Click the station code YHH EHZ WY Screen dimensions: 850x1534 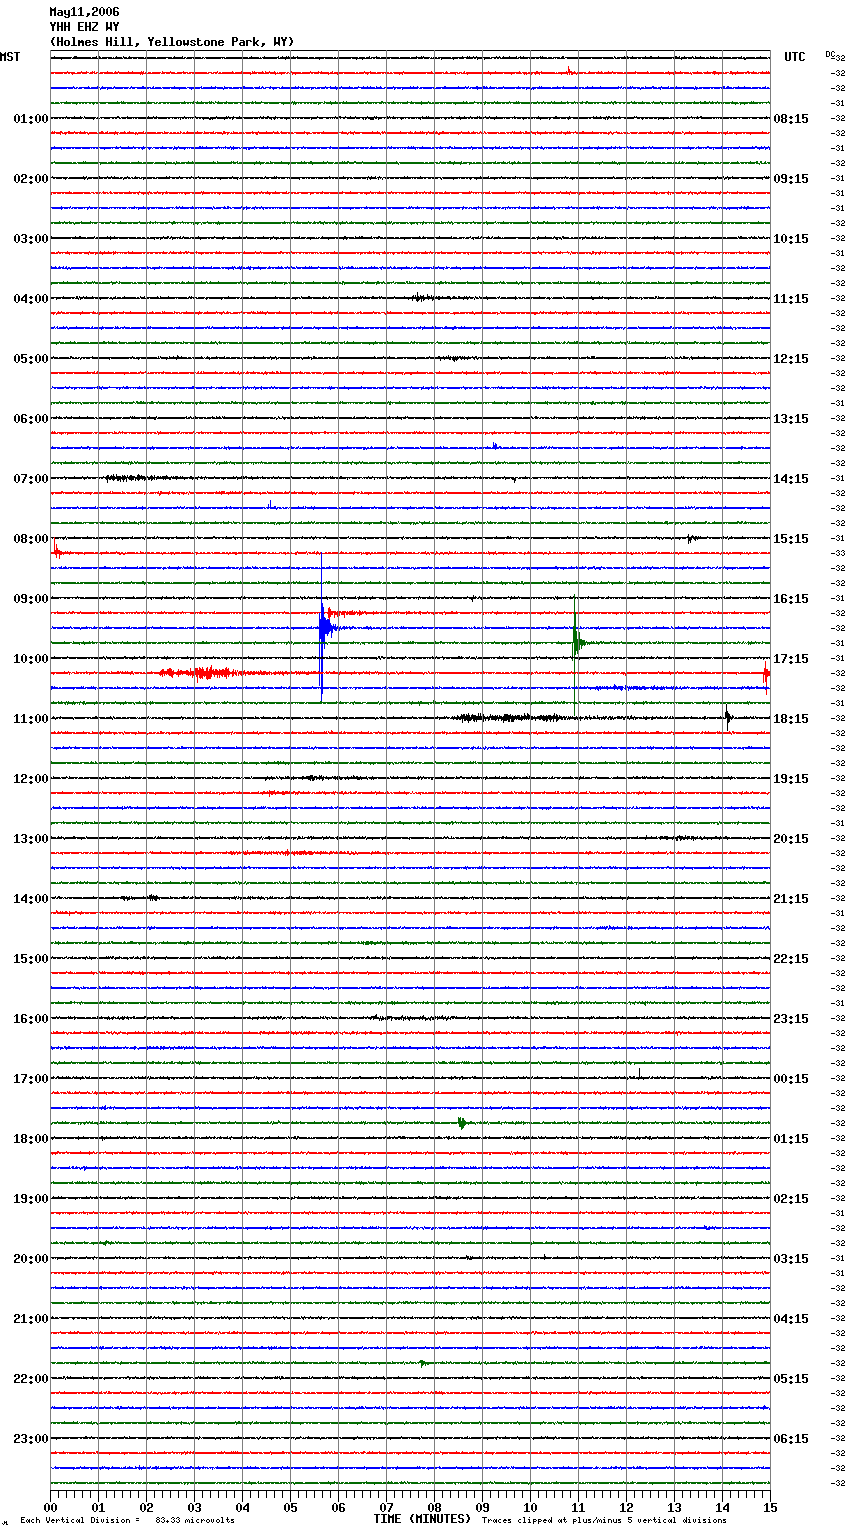click(x=84, y=27)
